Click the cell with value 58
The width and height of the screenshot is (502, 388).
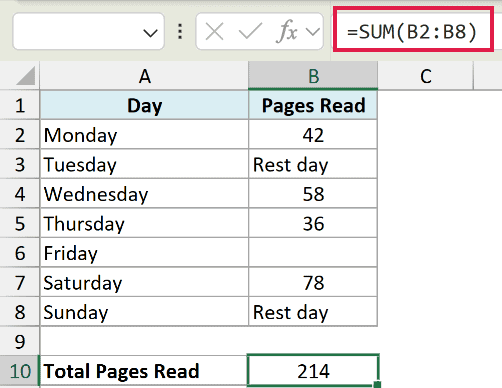click(313, 194)
